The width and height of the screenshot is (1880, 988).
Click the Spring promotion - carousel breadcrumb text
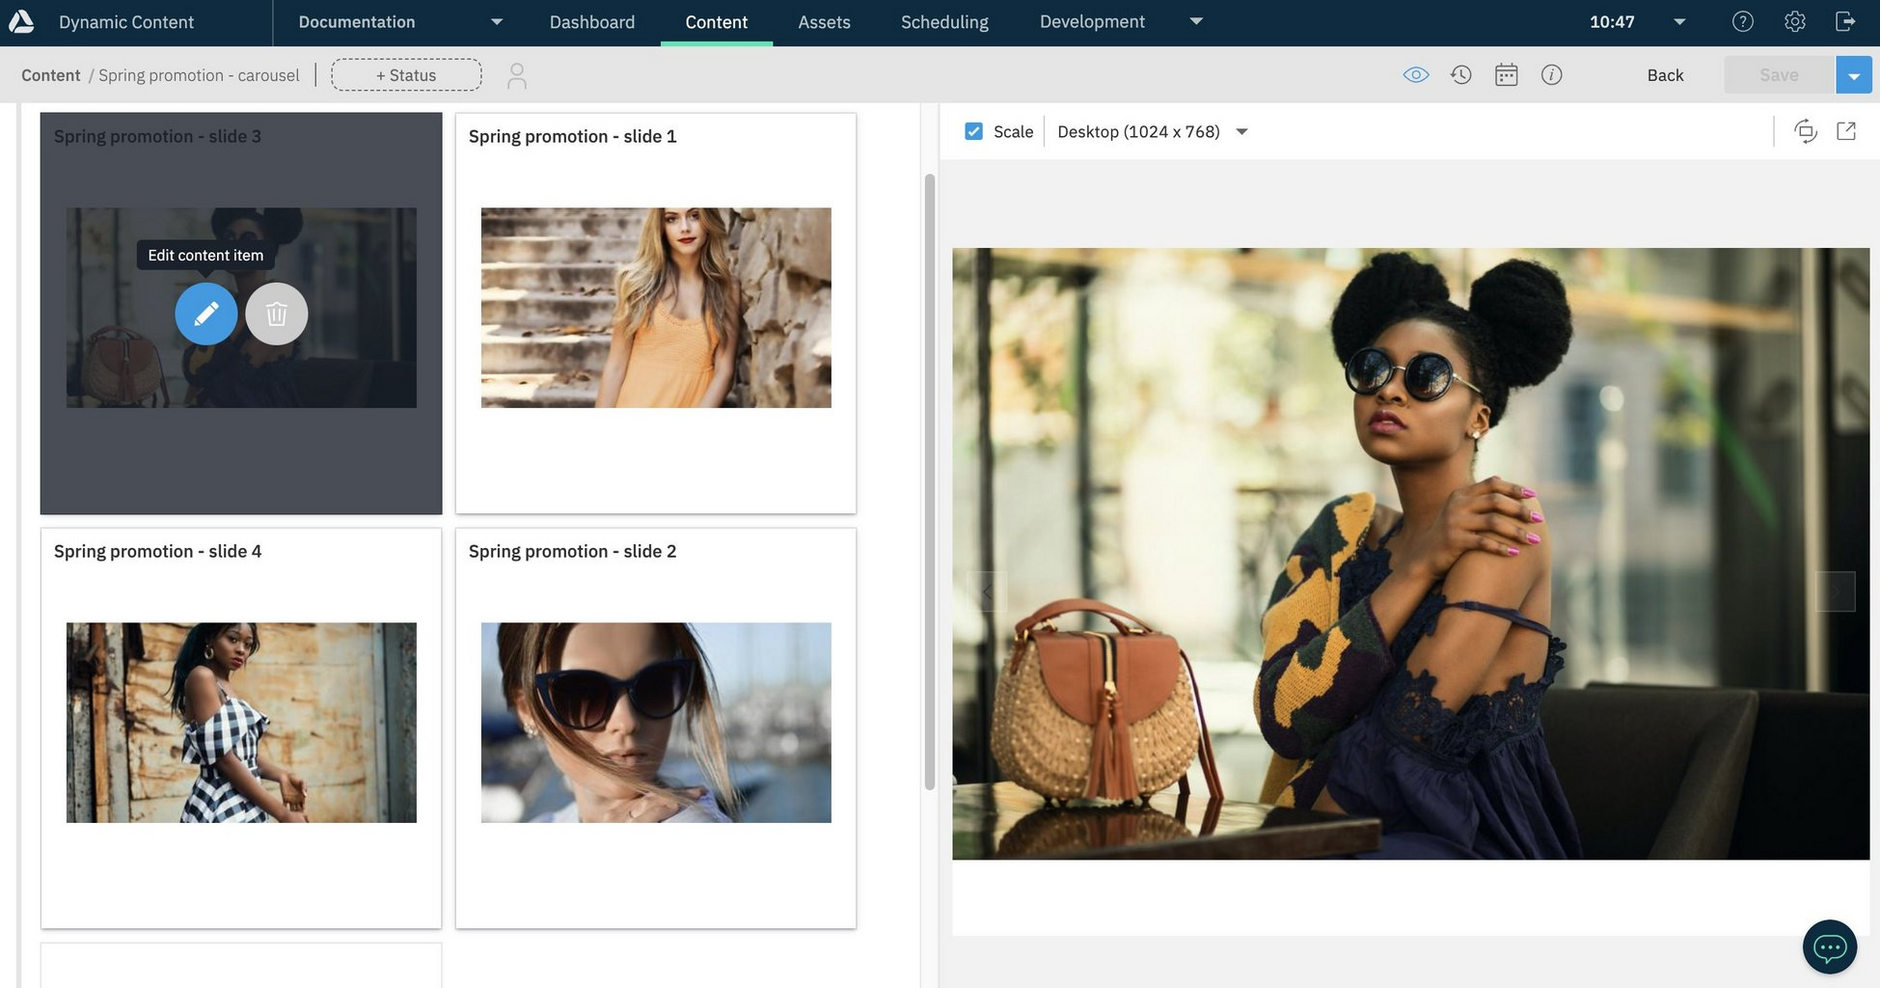click(199, 75)
